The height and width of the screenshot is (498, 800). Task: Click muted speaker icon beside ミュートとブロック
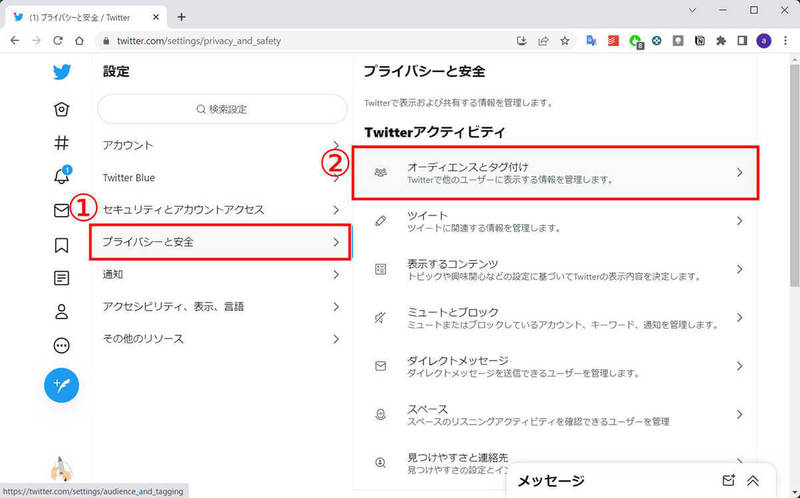coord(381,318)
